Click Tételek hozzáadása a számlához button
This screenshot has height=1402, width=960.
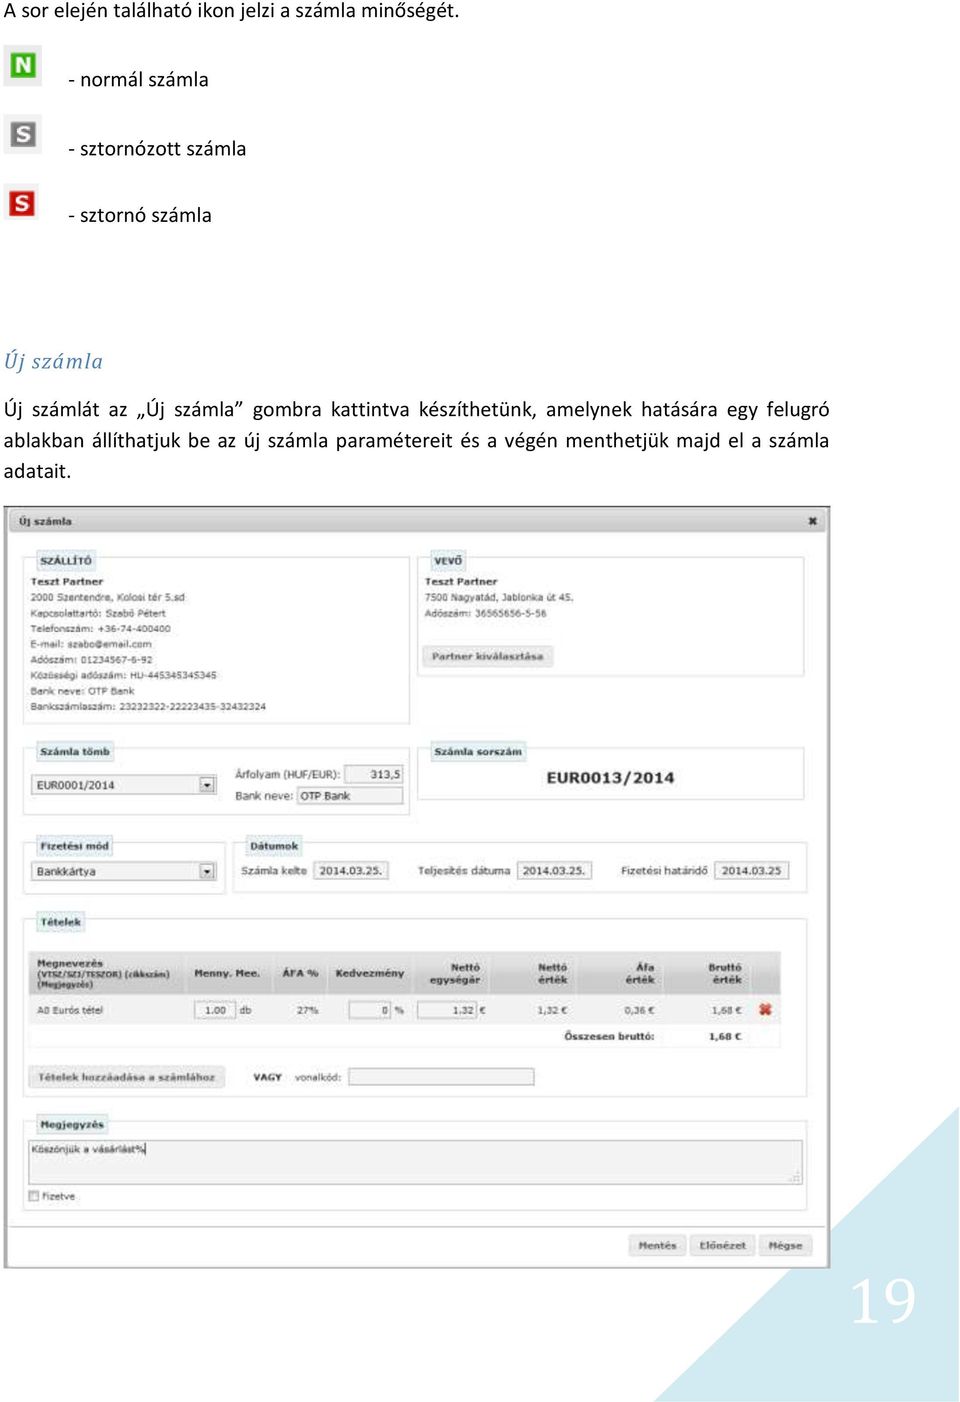click(x=126, y=1077)
